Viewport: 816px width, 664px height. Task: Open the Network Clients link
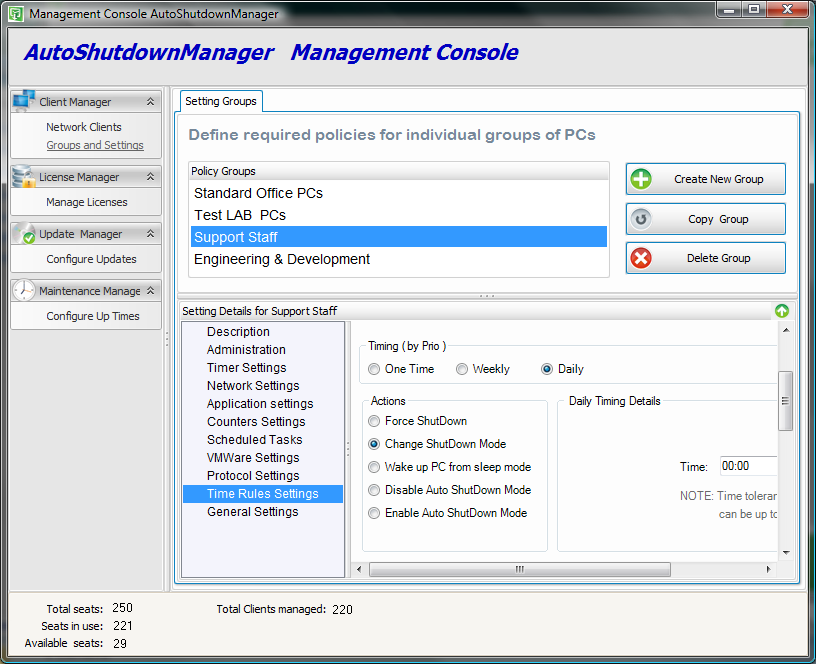tap(84, 127)
